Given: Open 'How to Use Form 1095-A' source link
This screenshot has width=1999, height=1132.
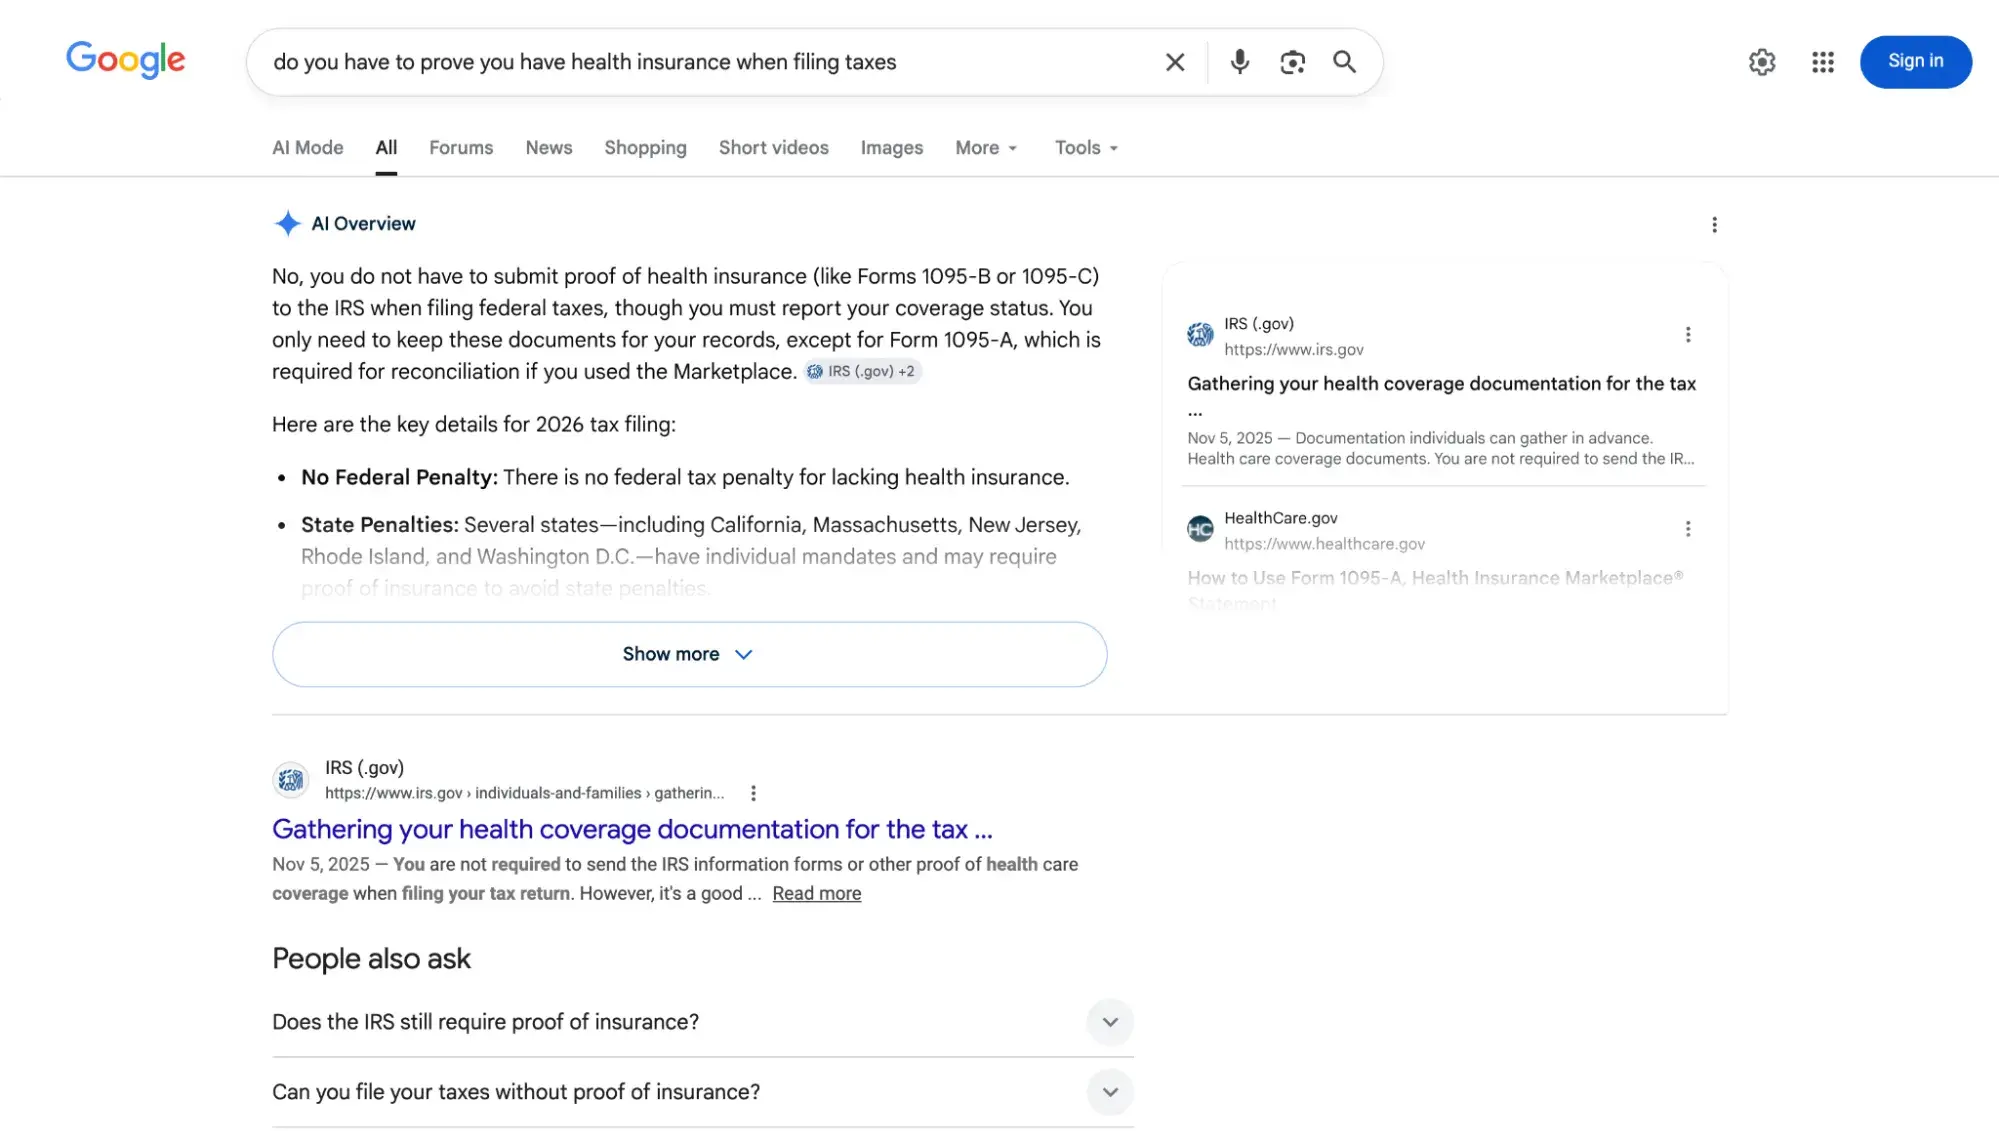Looking at the screenshot, I should pyautogui.click(x=1435, y=590).
